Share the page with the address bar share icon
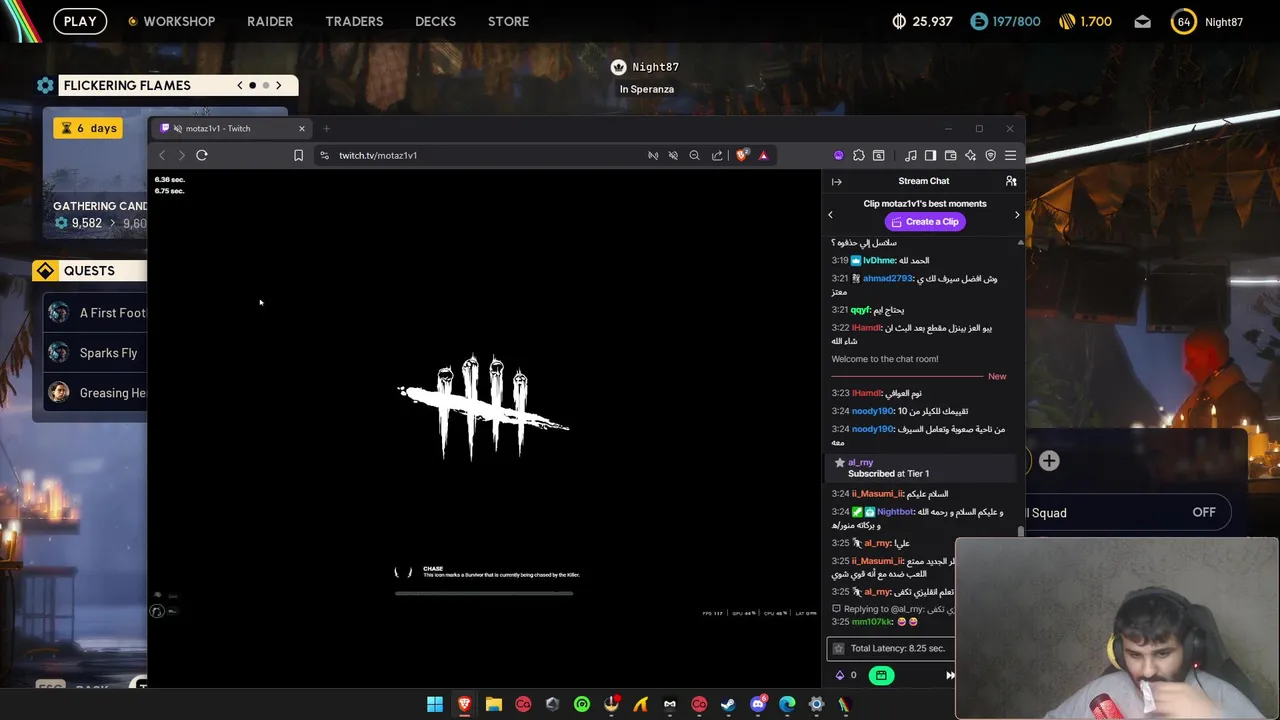Viewport: 1280px width, 720px height. pos(717,155)
